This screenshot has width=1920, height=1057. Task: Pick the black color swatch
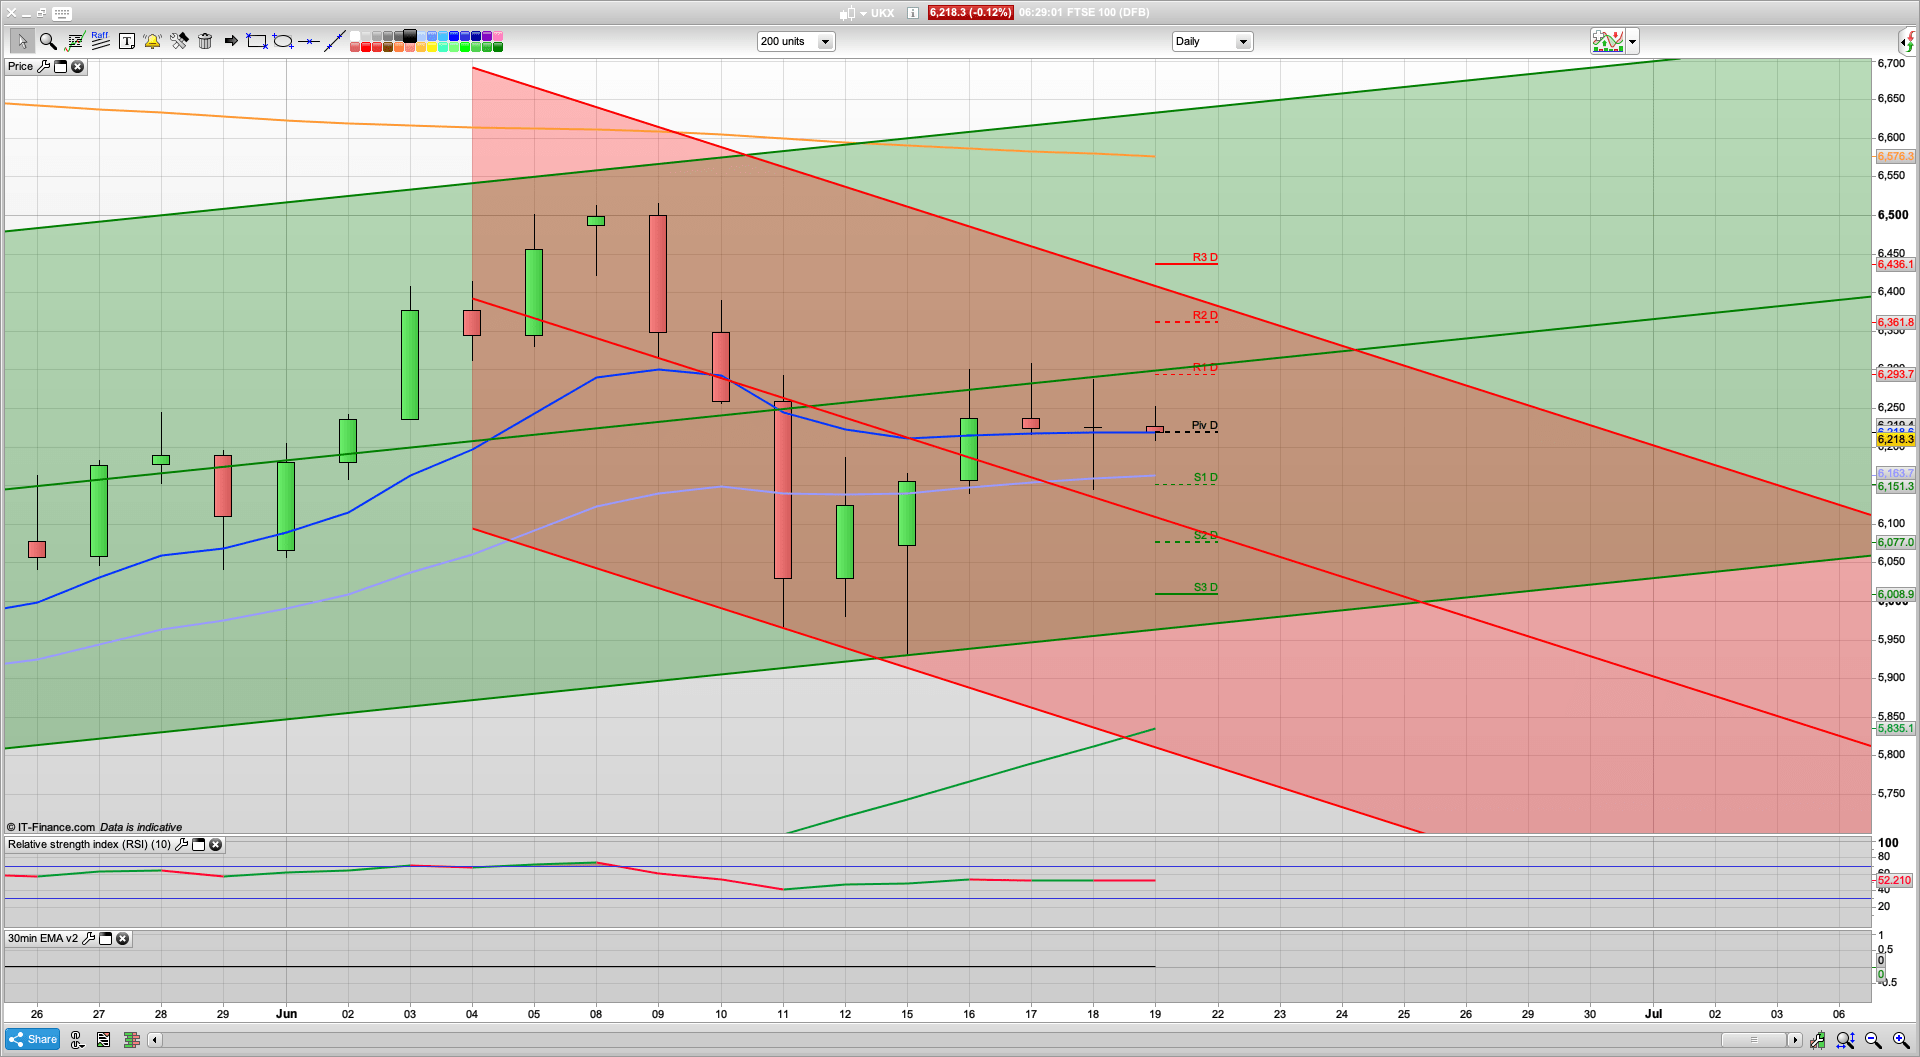(410, 36)
